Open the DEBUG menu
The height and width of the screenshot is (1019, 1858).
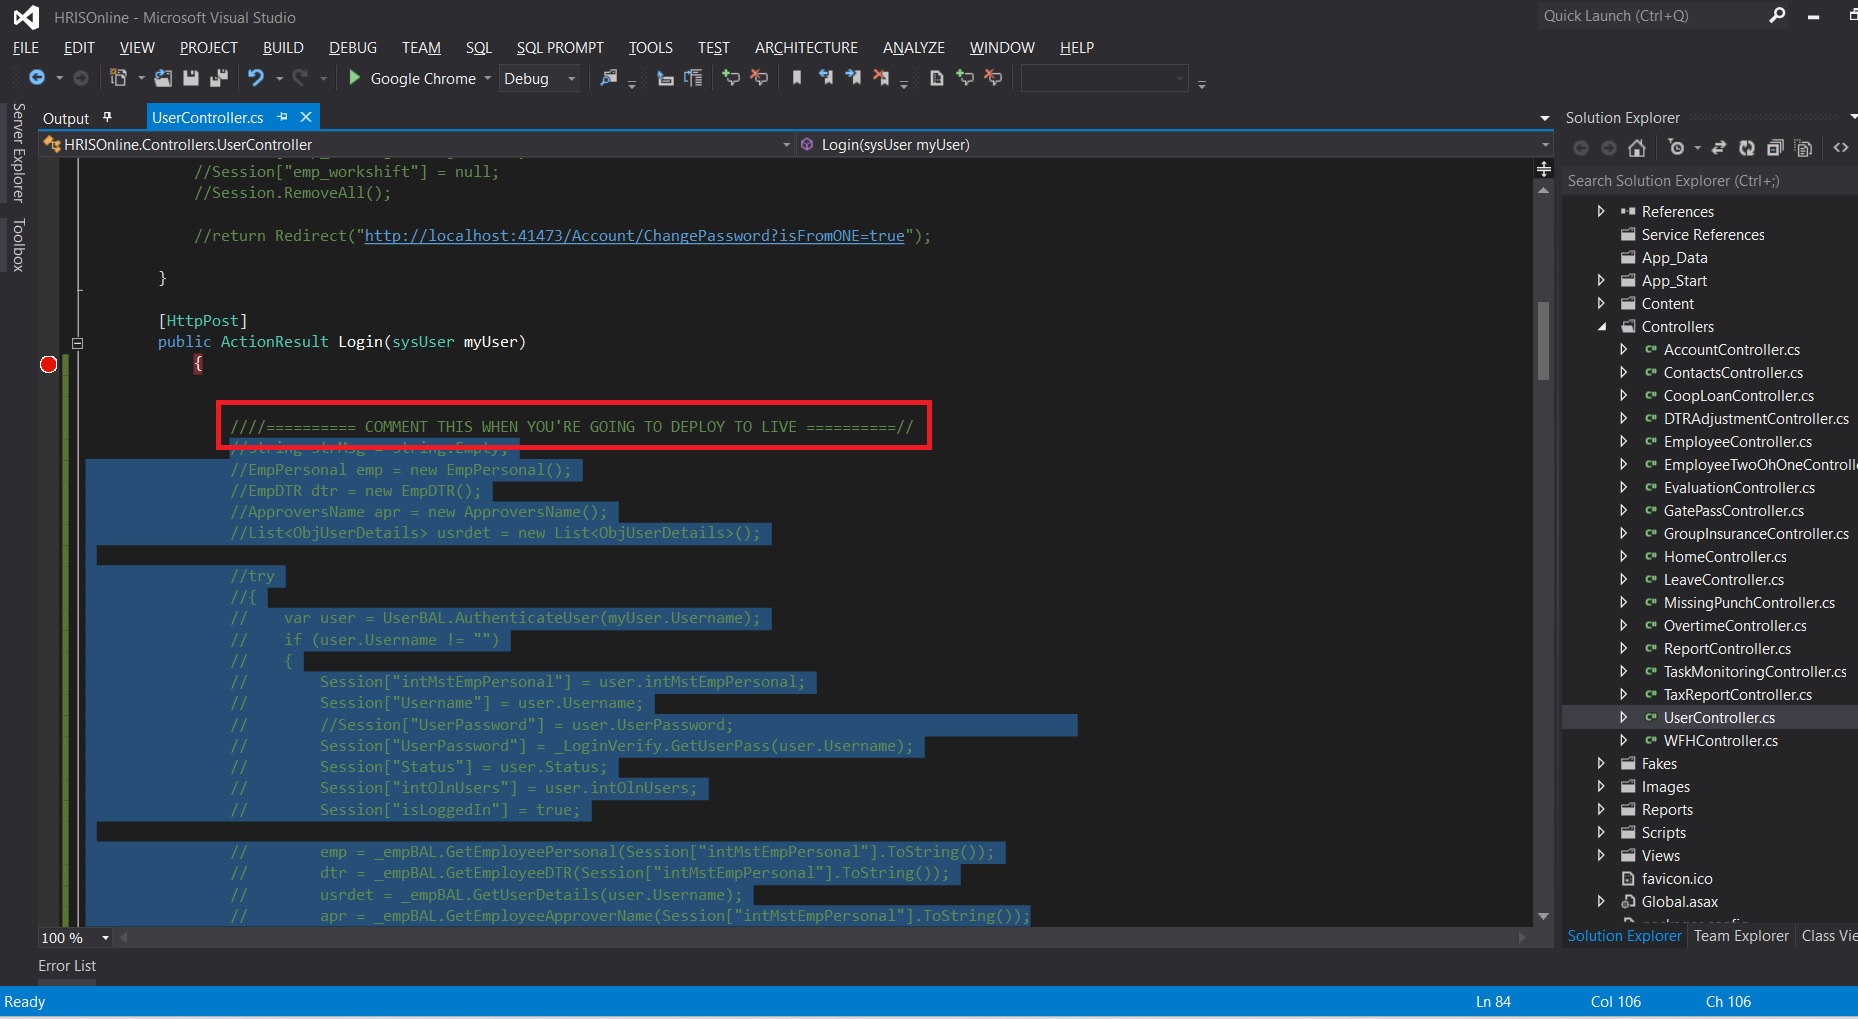[352, 47]
